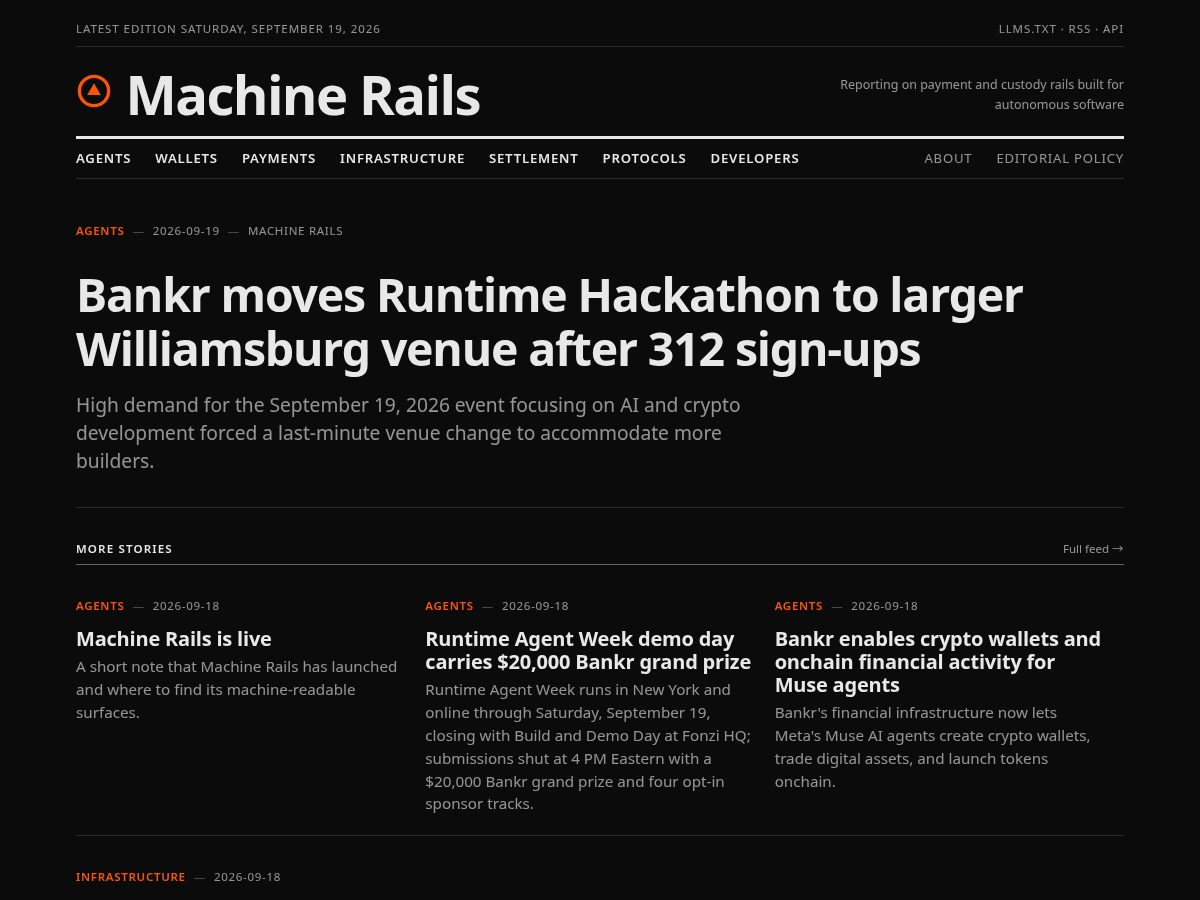
Task: Visit the About page
Action: pos(948,158)
